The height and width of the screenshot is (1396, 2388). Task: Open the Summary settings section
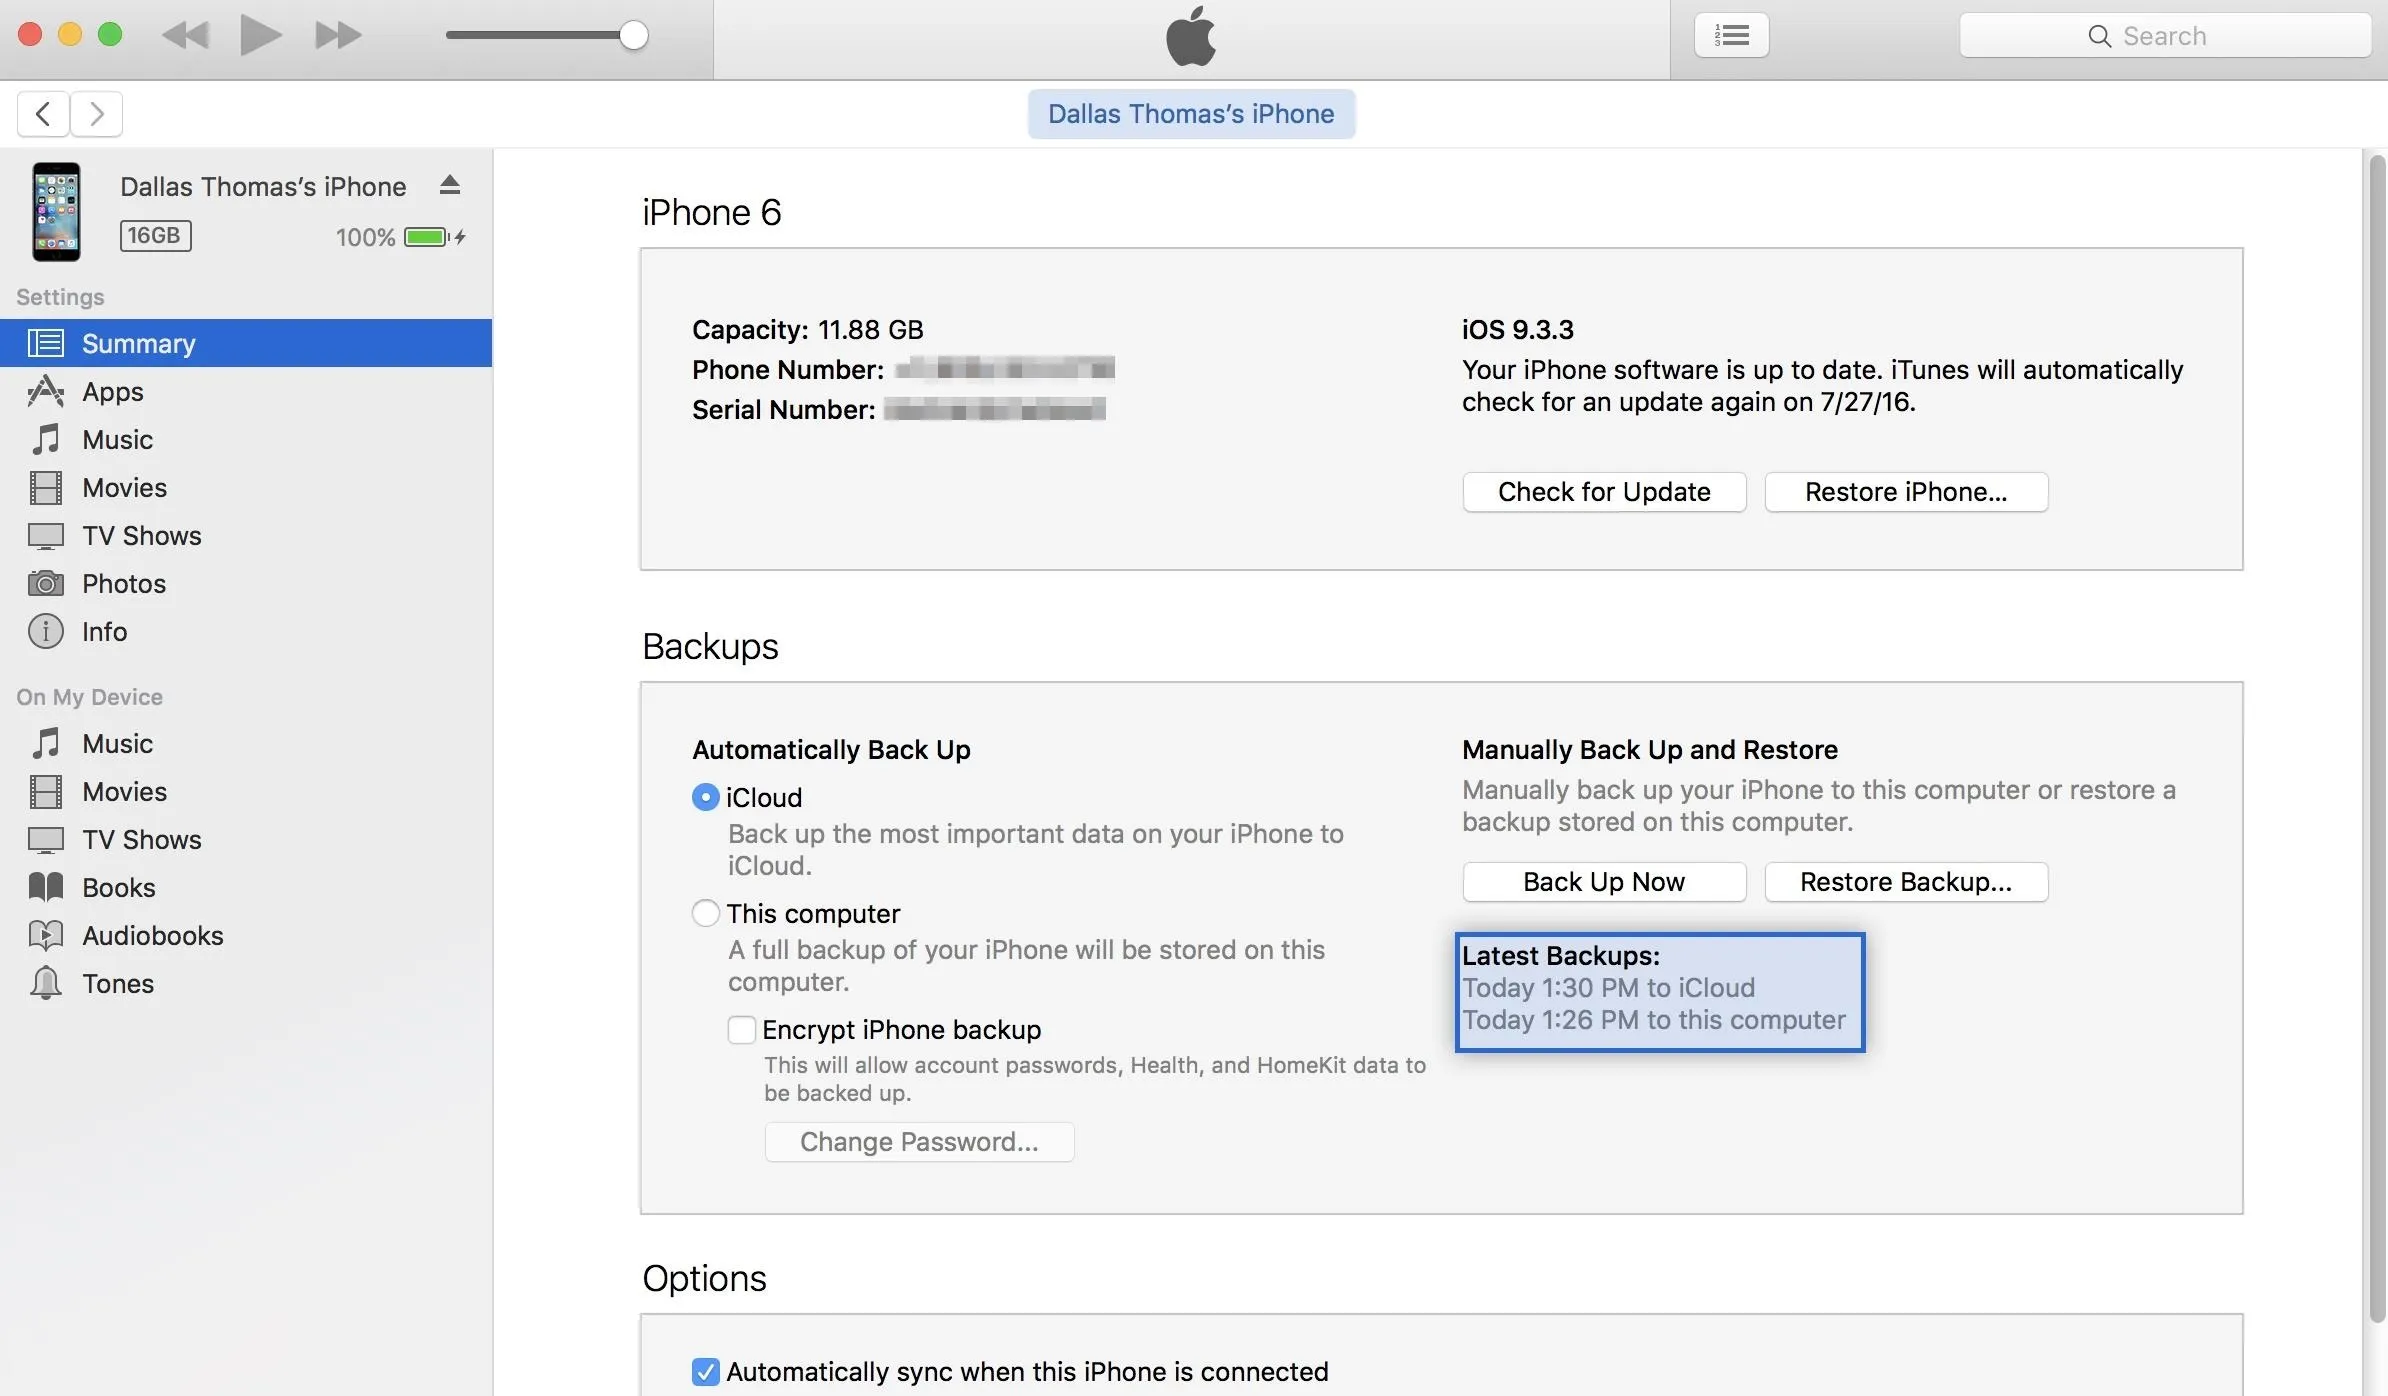(246, 343)
